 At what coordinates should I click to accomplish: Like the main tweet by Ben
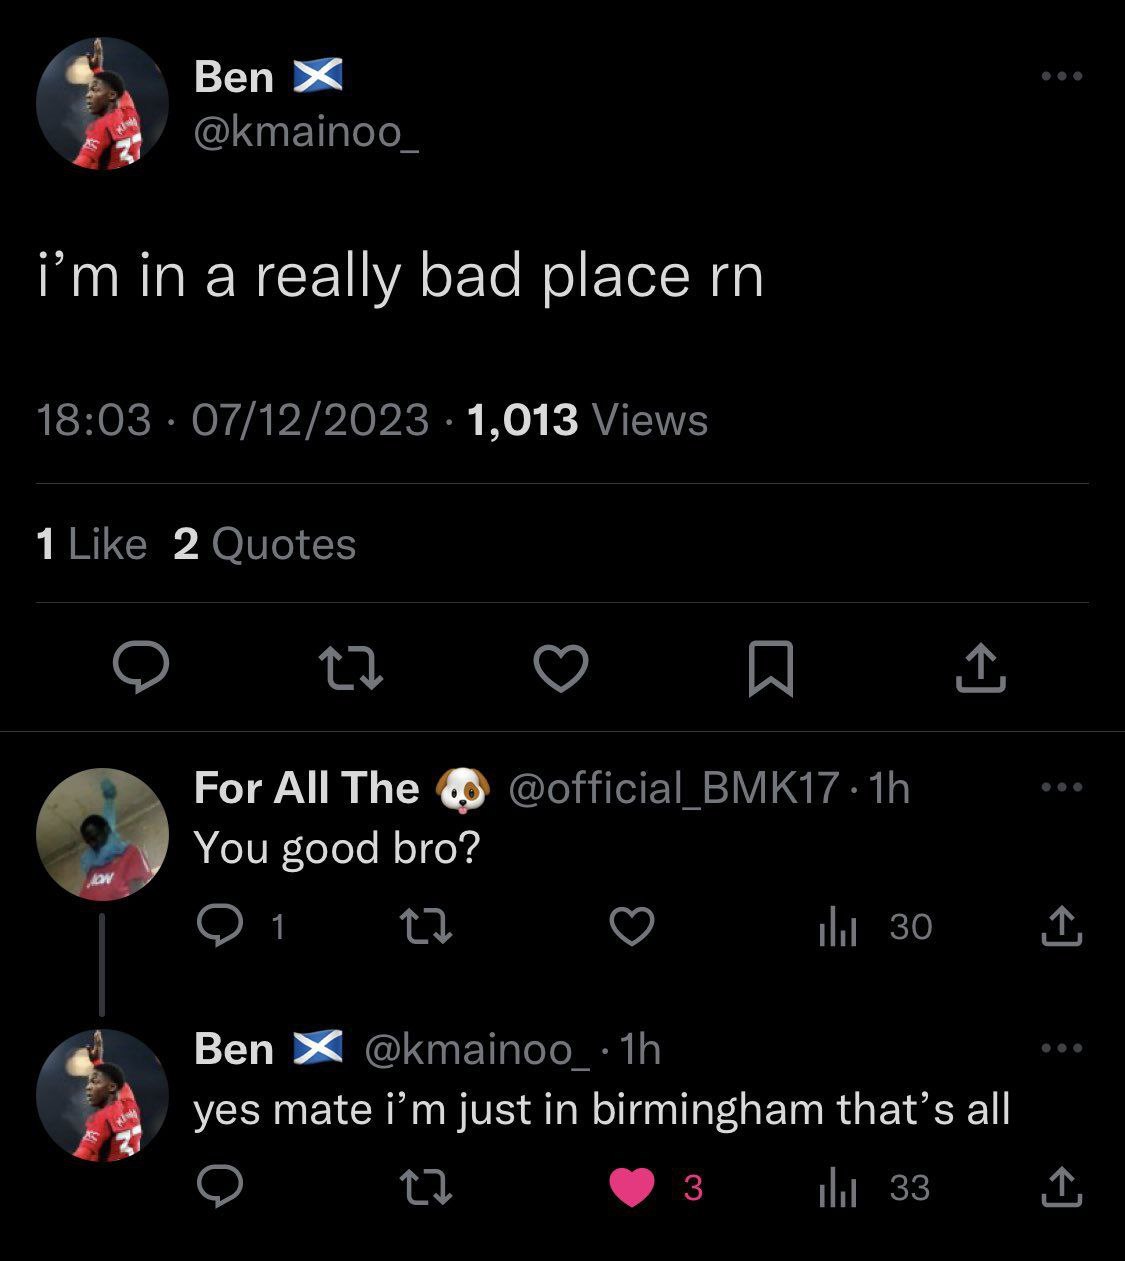[561, 668]
